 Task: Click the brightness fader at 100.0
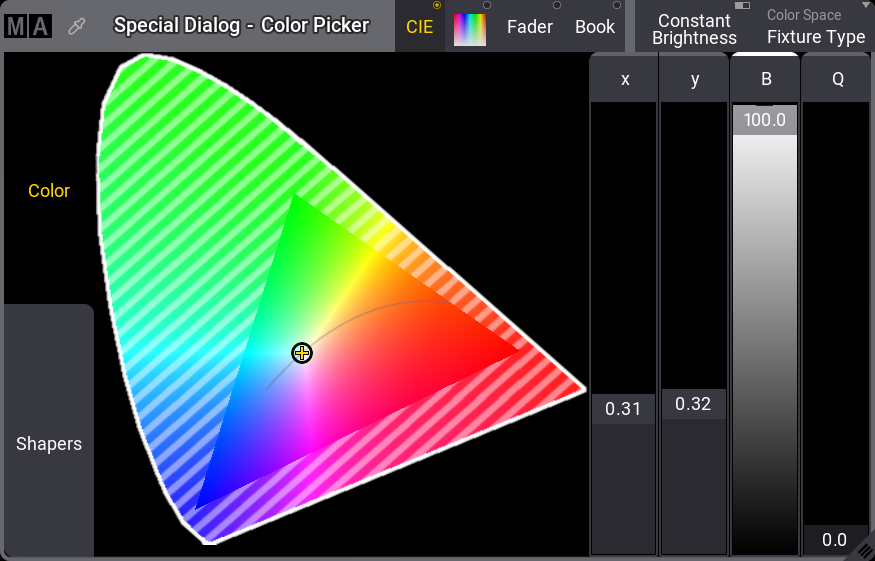tap(765, 120)
